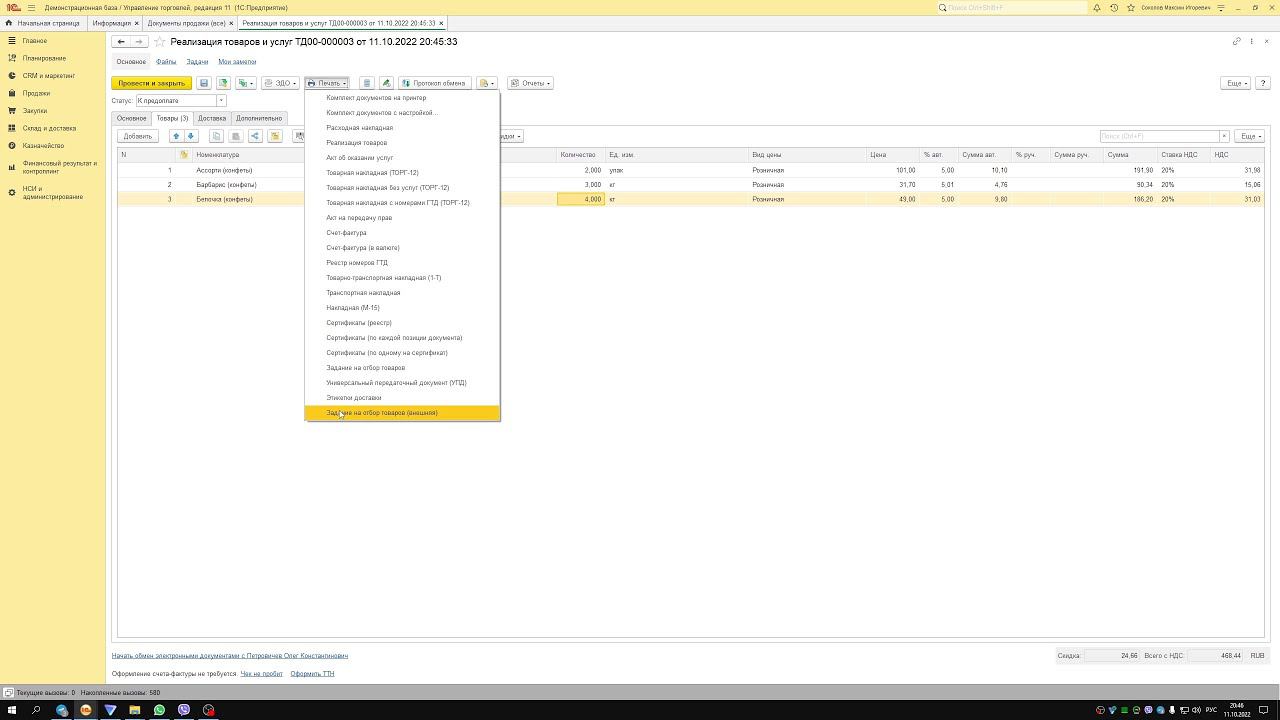Click the quantity cell 4,000 of Белочка
This screenshot has width=1280, height=720.
pyautogui.click(x=581, y=199)
